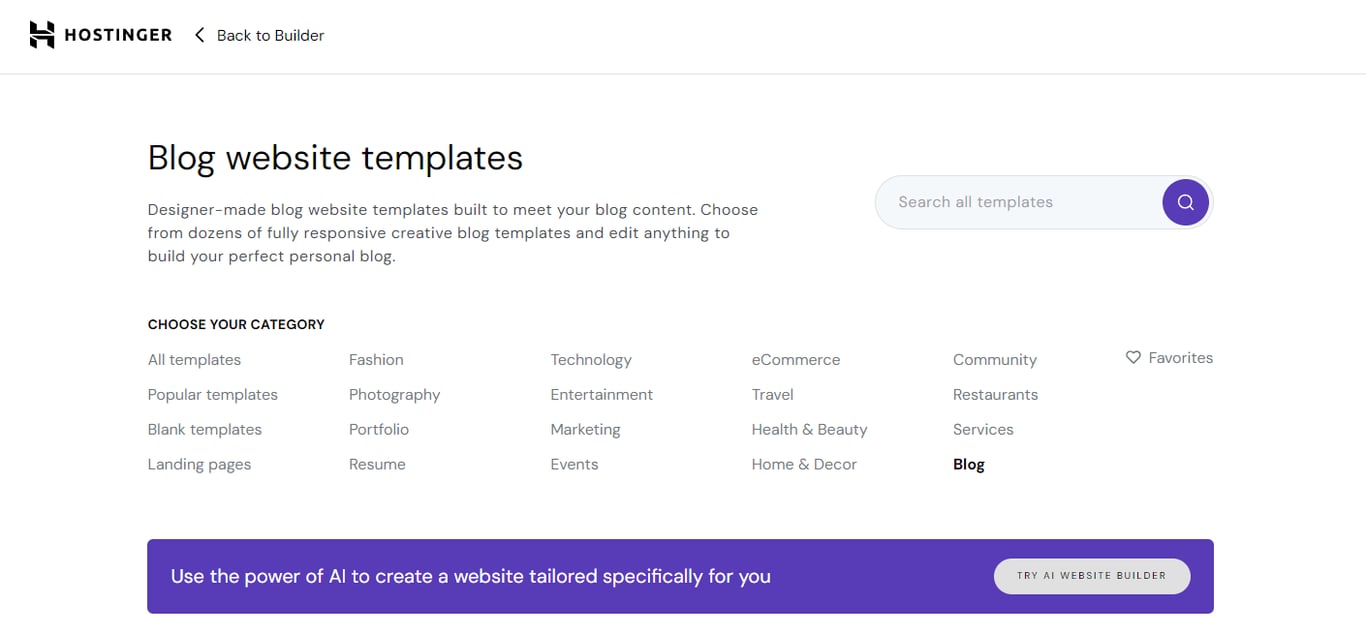This screenshot has height=634, width=1366.
Task: Select the eCommerce category
Action: pyautogui.click(x=795, y=359)
